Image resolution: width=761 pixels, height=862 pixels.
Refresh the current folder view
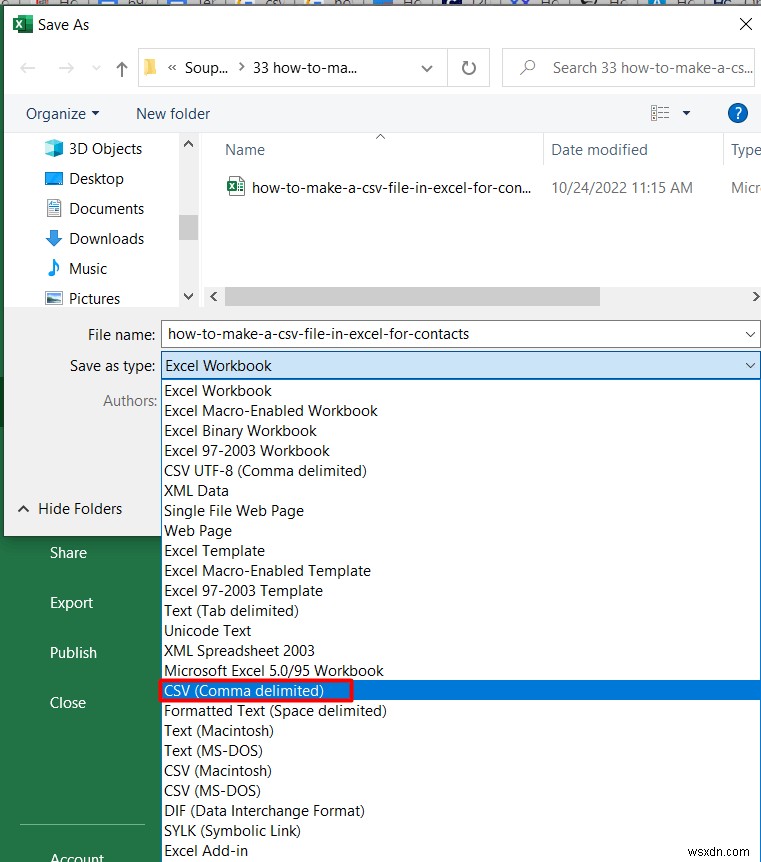pos(468,67)
